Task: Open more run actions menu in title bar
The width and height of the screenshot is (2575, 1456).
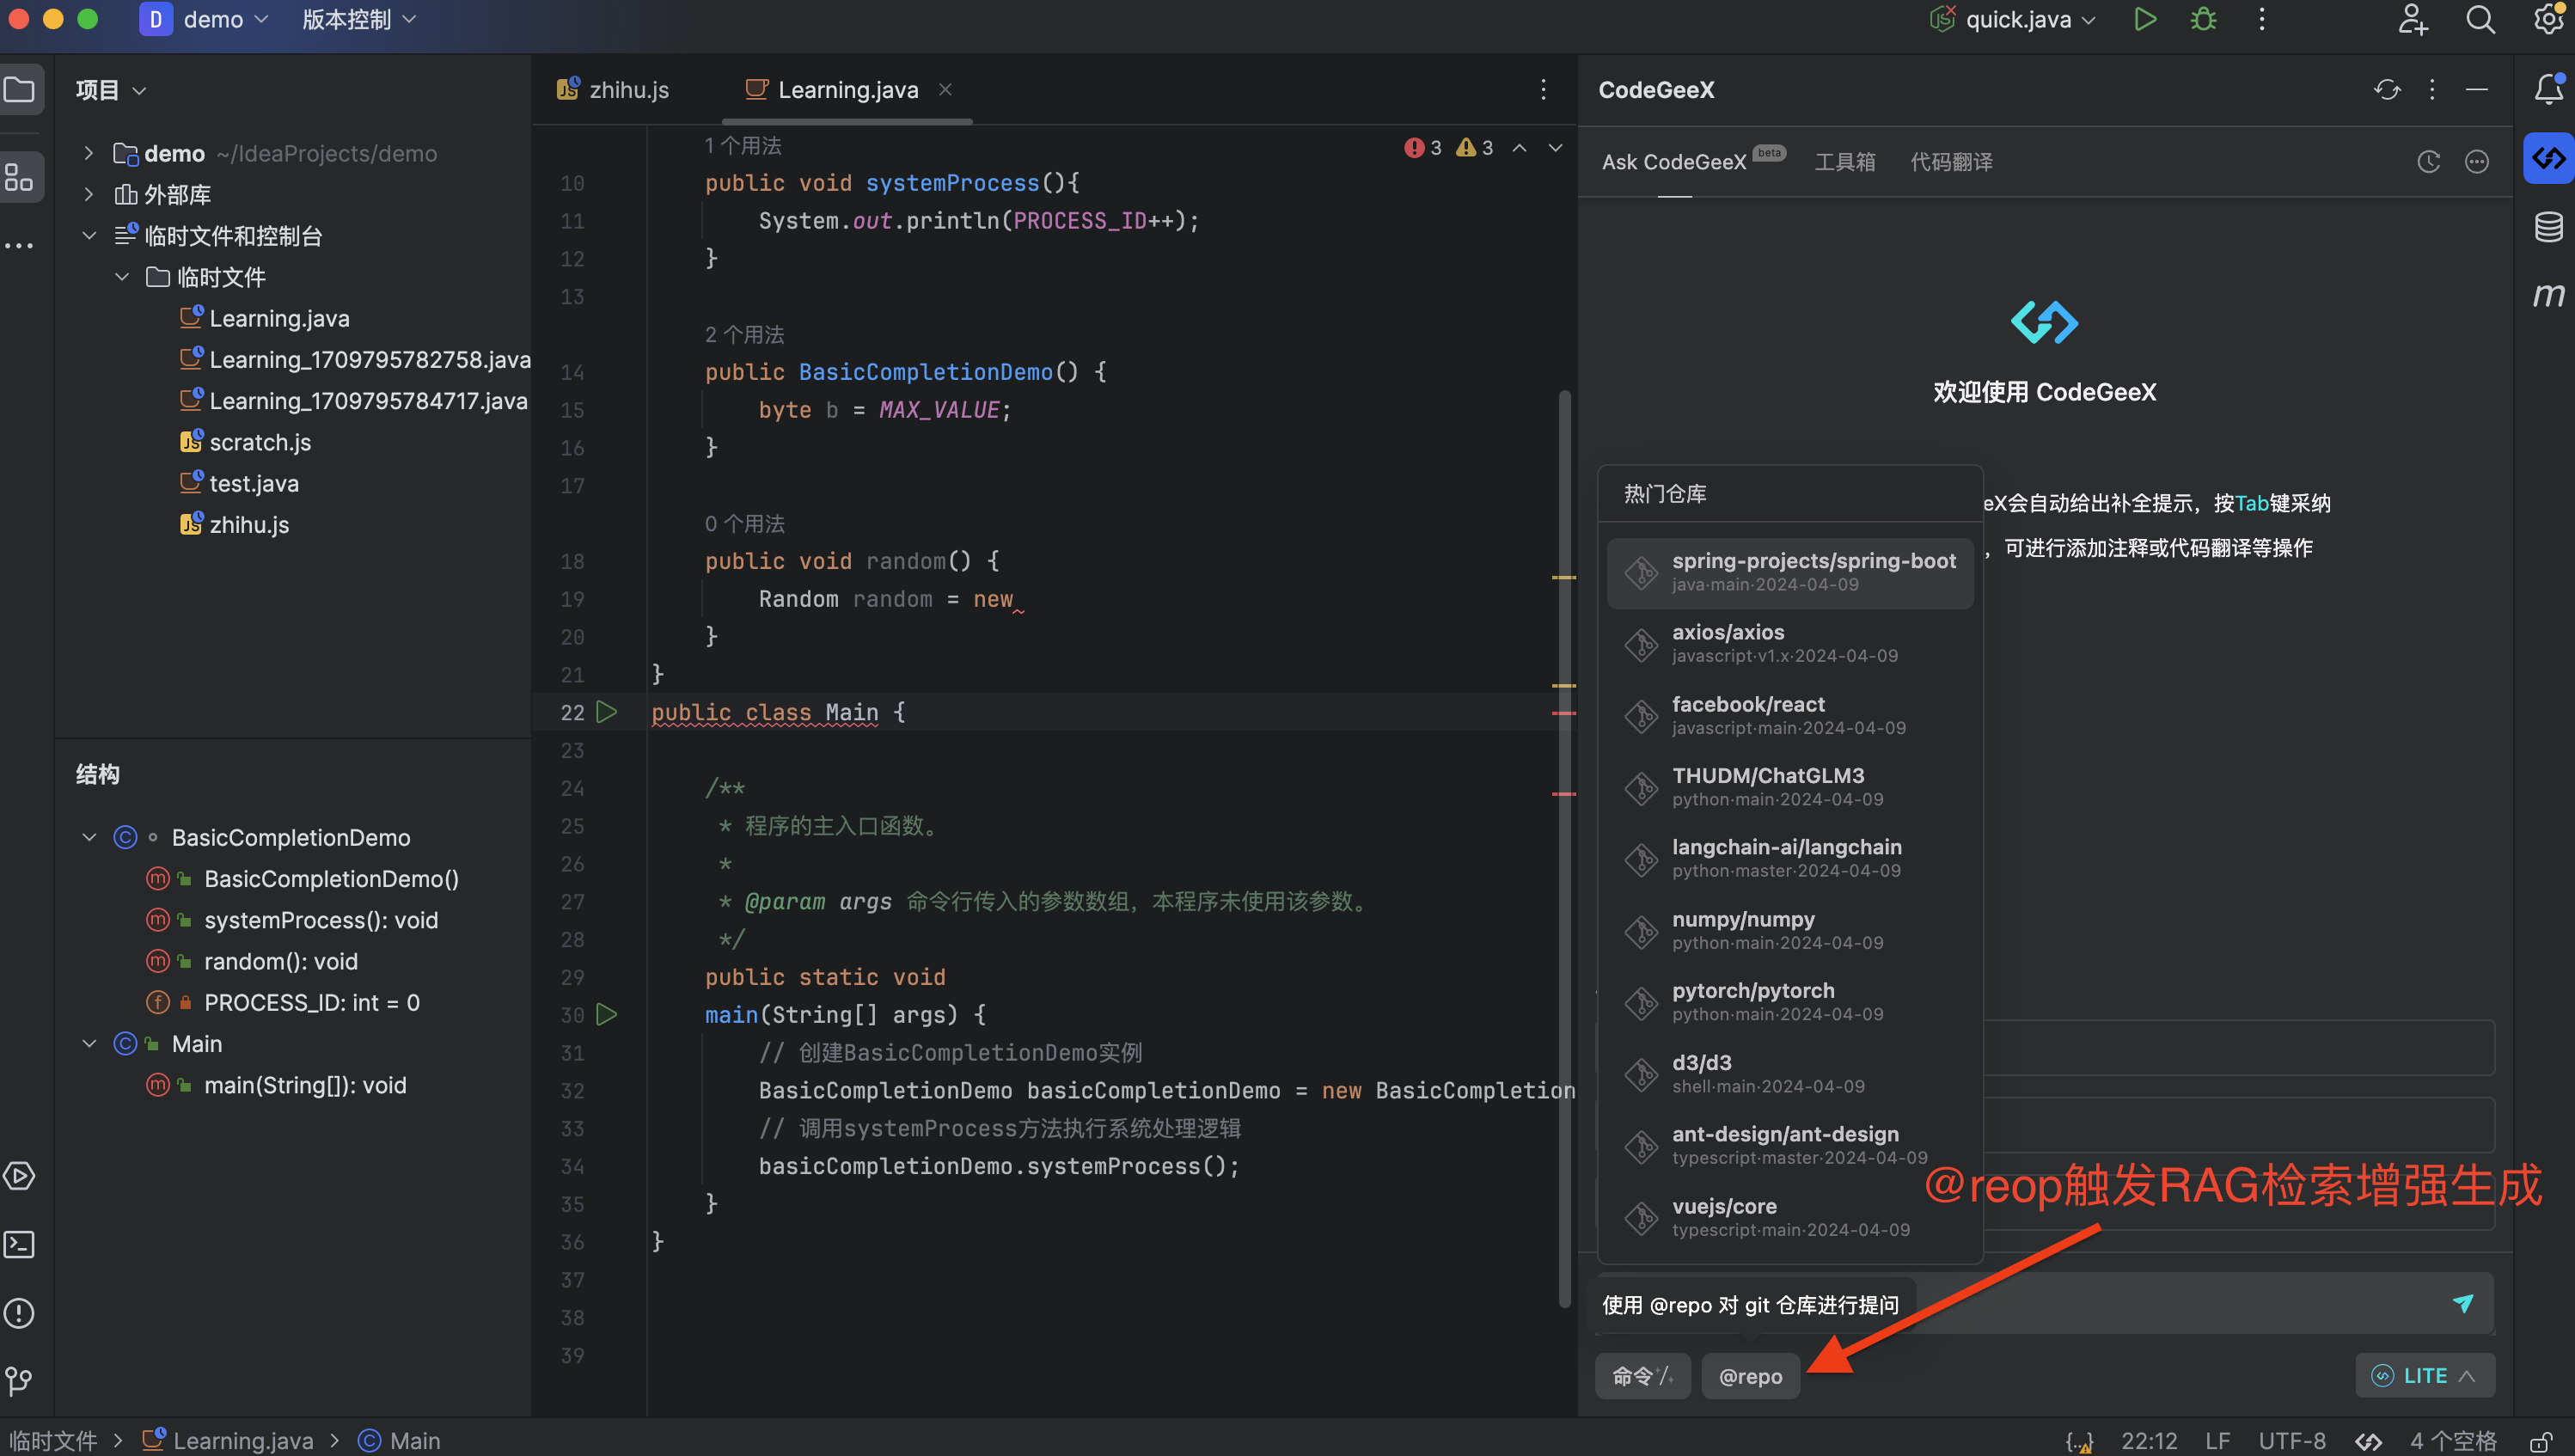Action: [x=2262, y=20]
